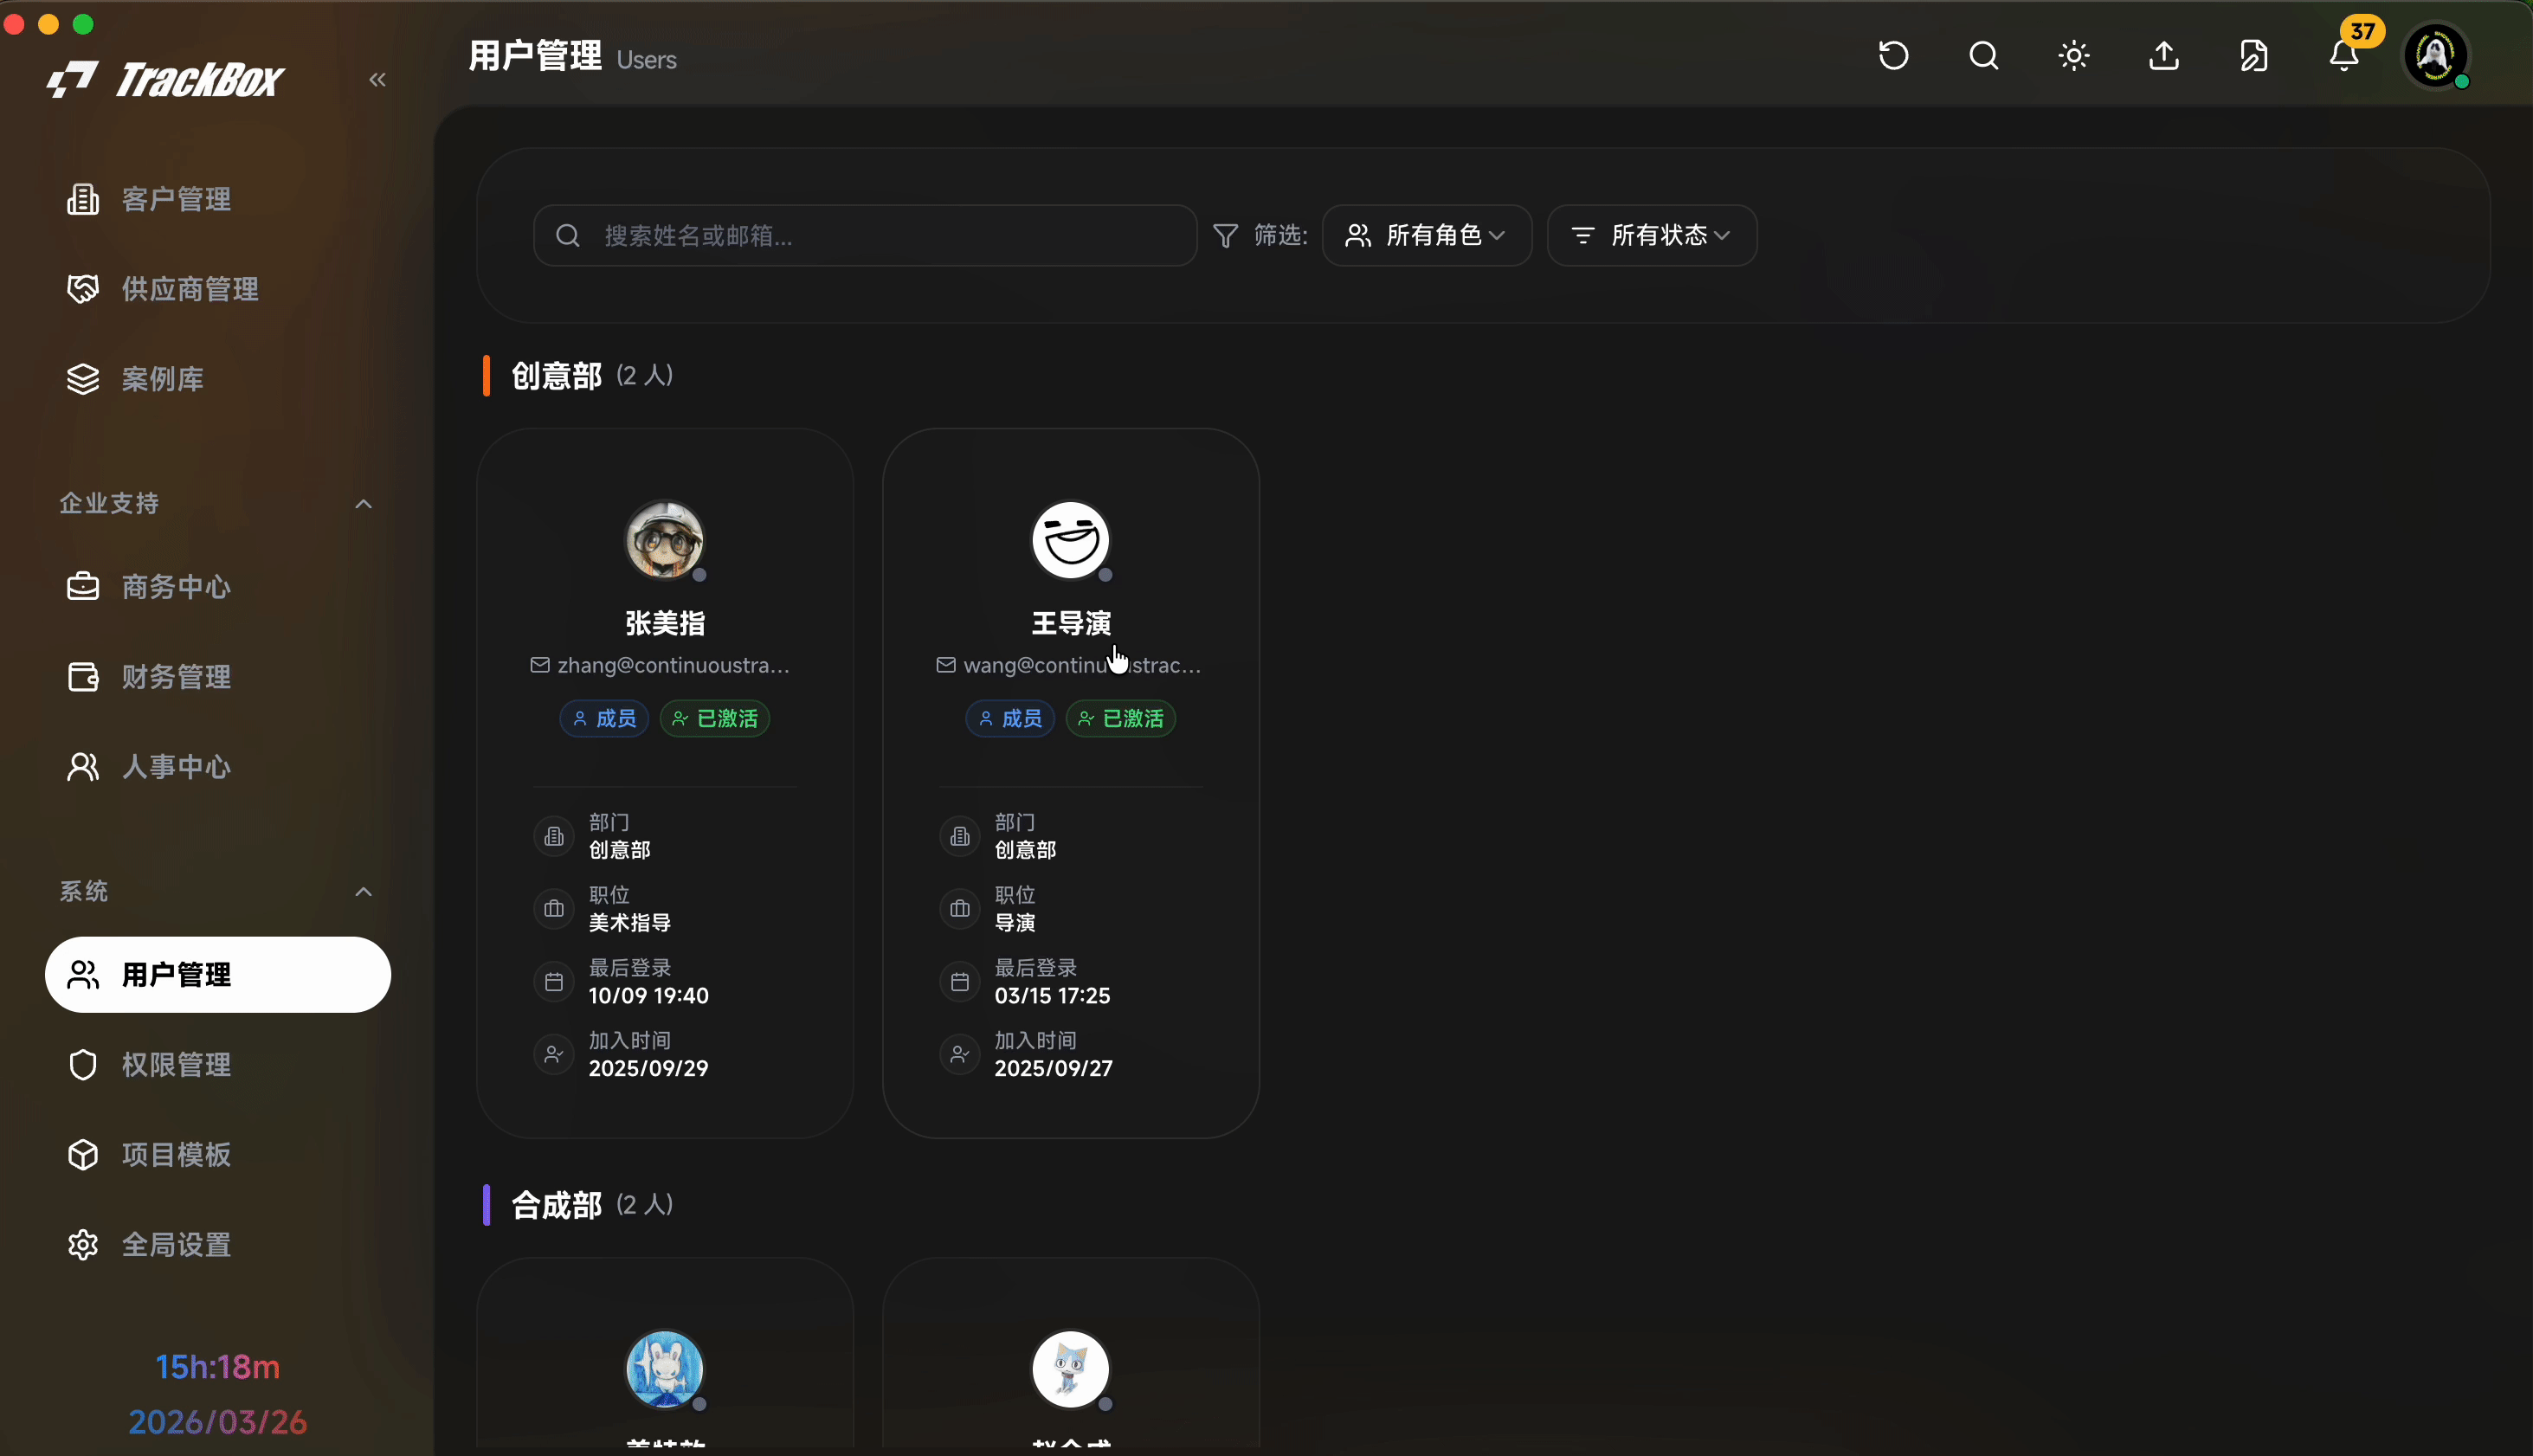Image resolution: width=2533 pixels, height=1456 pixels.
Task: Click 已激活 badge on 张美指 card
Action: [715, 719]
